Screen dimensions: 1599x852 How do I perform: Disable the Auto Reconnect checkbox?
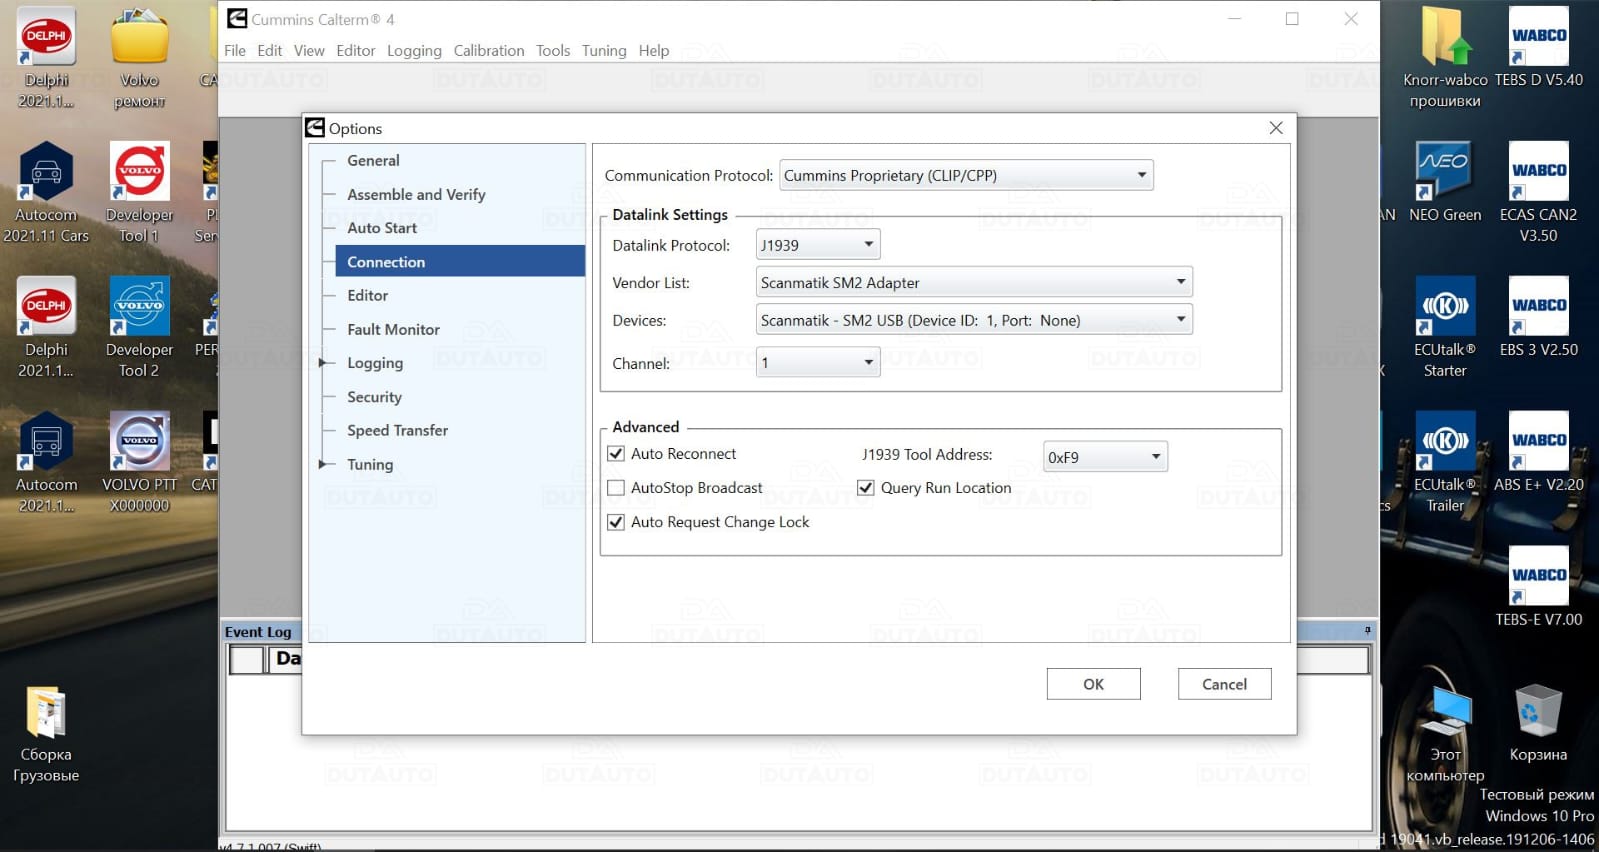(x=616, y=454)
